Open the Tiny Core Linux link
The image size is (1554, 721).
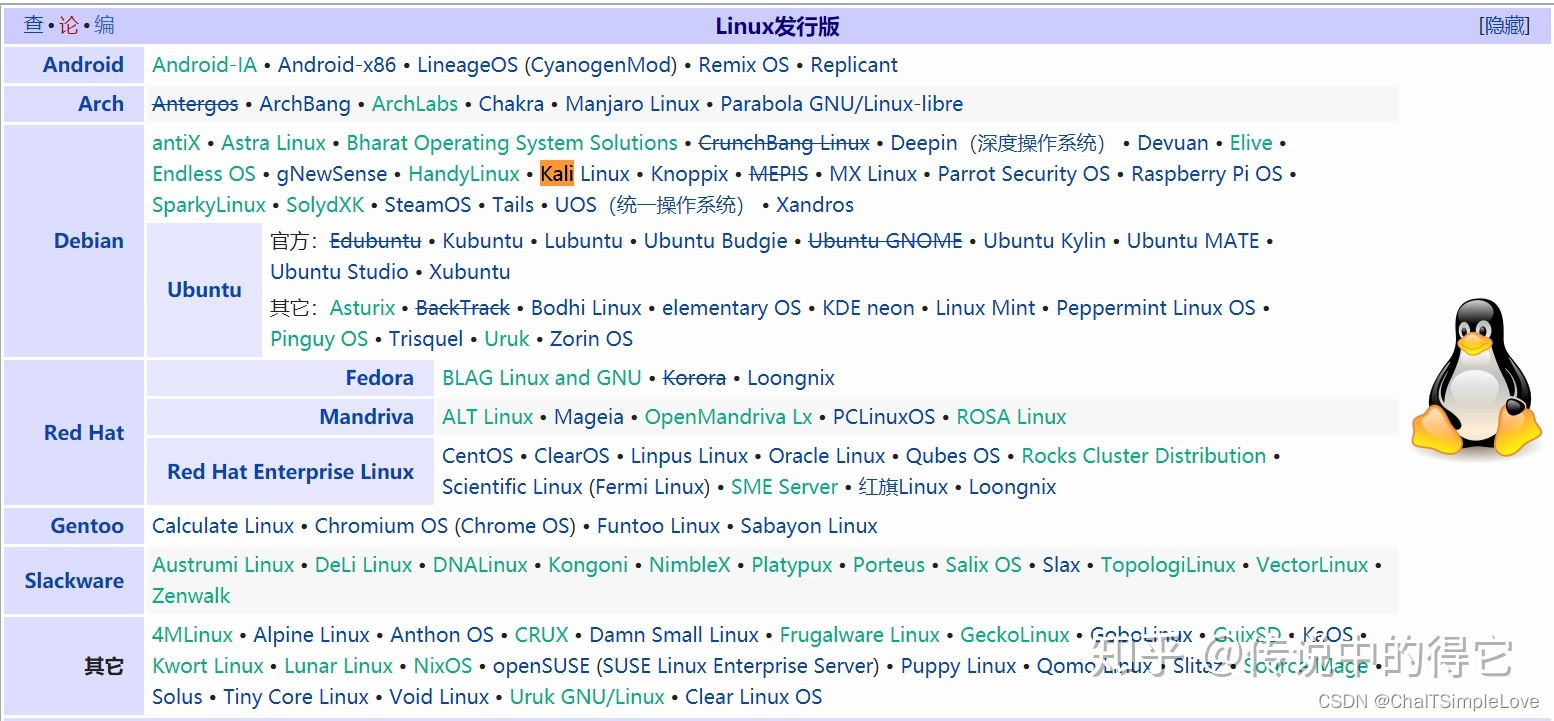tap(296, 697)
